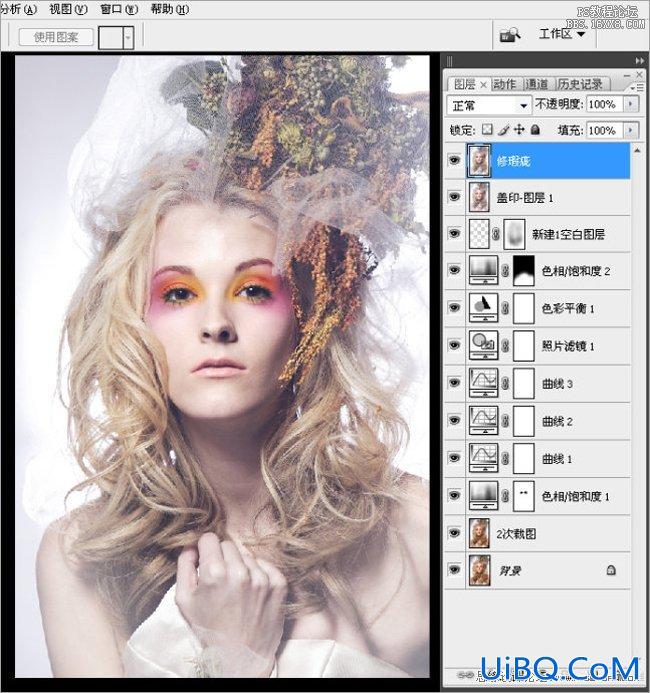Open the 填充 slider arrow

[x=631, y=130]
